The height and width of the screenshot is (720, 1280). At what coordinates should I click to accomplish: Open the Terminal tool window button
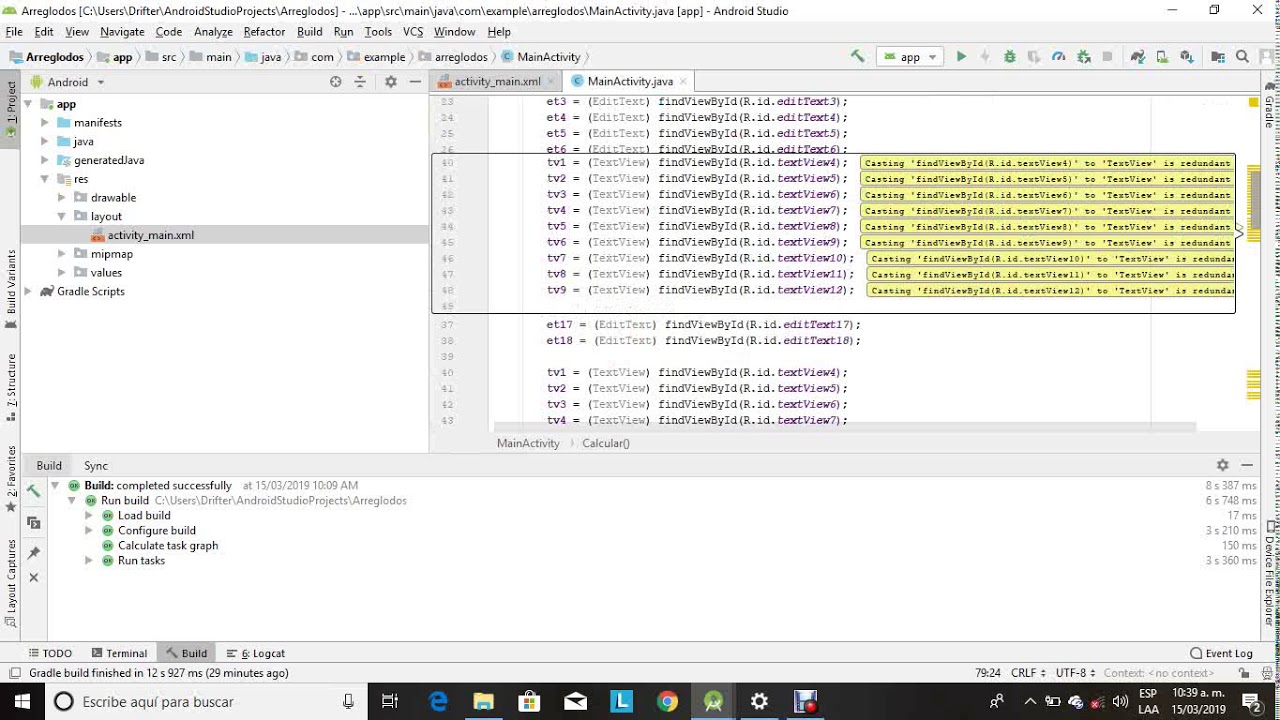[x=119, y=653]
